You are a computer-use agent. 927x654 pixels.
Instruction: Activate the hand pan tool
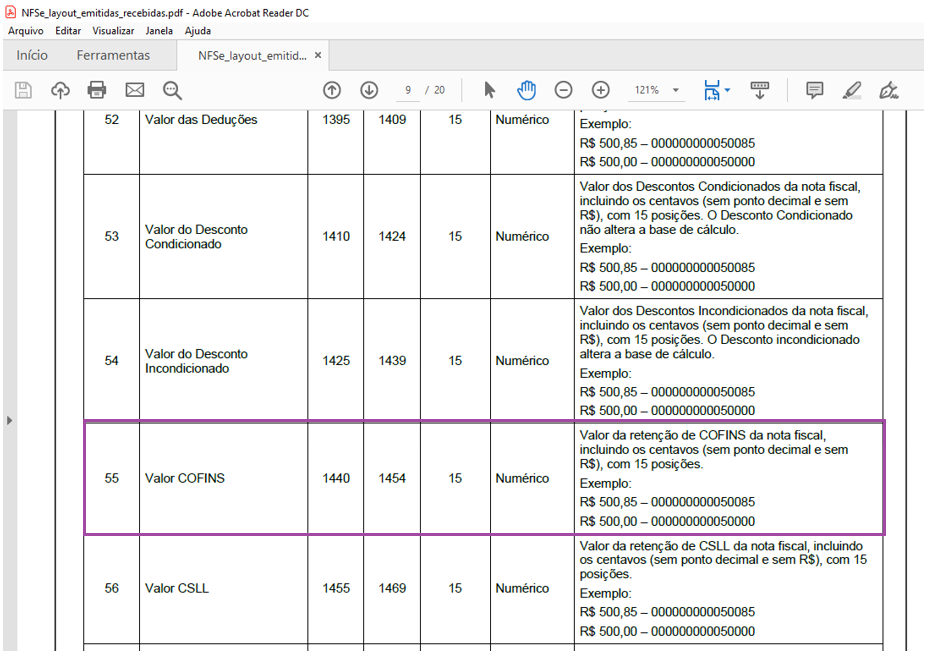coord(526,90)
